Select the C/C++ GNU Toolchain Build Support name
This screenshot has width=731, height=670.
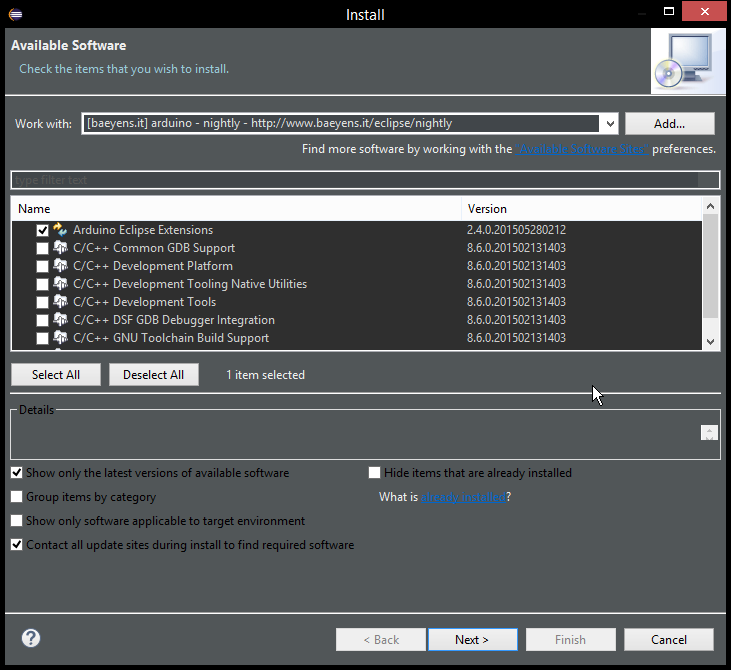171,338
